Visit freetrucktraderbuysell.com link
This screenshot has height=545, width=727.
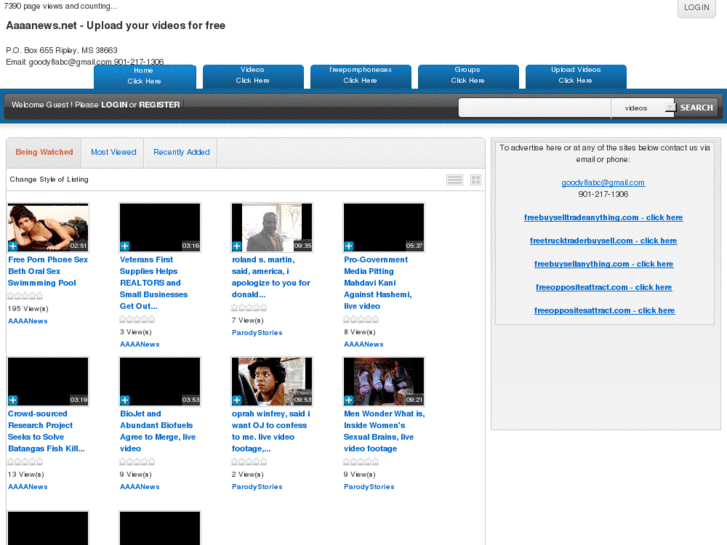click(603, 241)
